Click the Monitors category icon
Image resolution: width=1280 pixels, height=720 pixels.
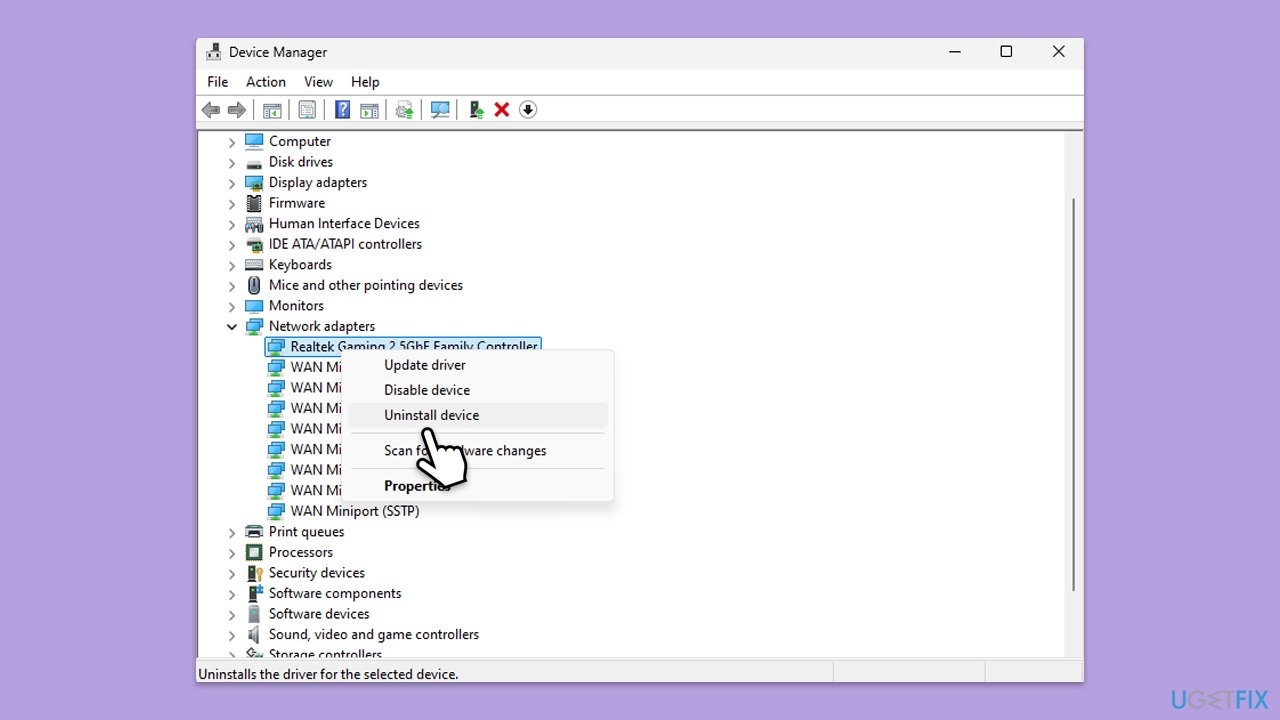coord(254,306)
